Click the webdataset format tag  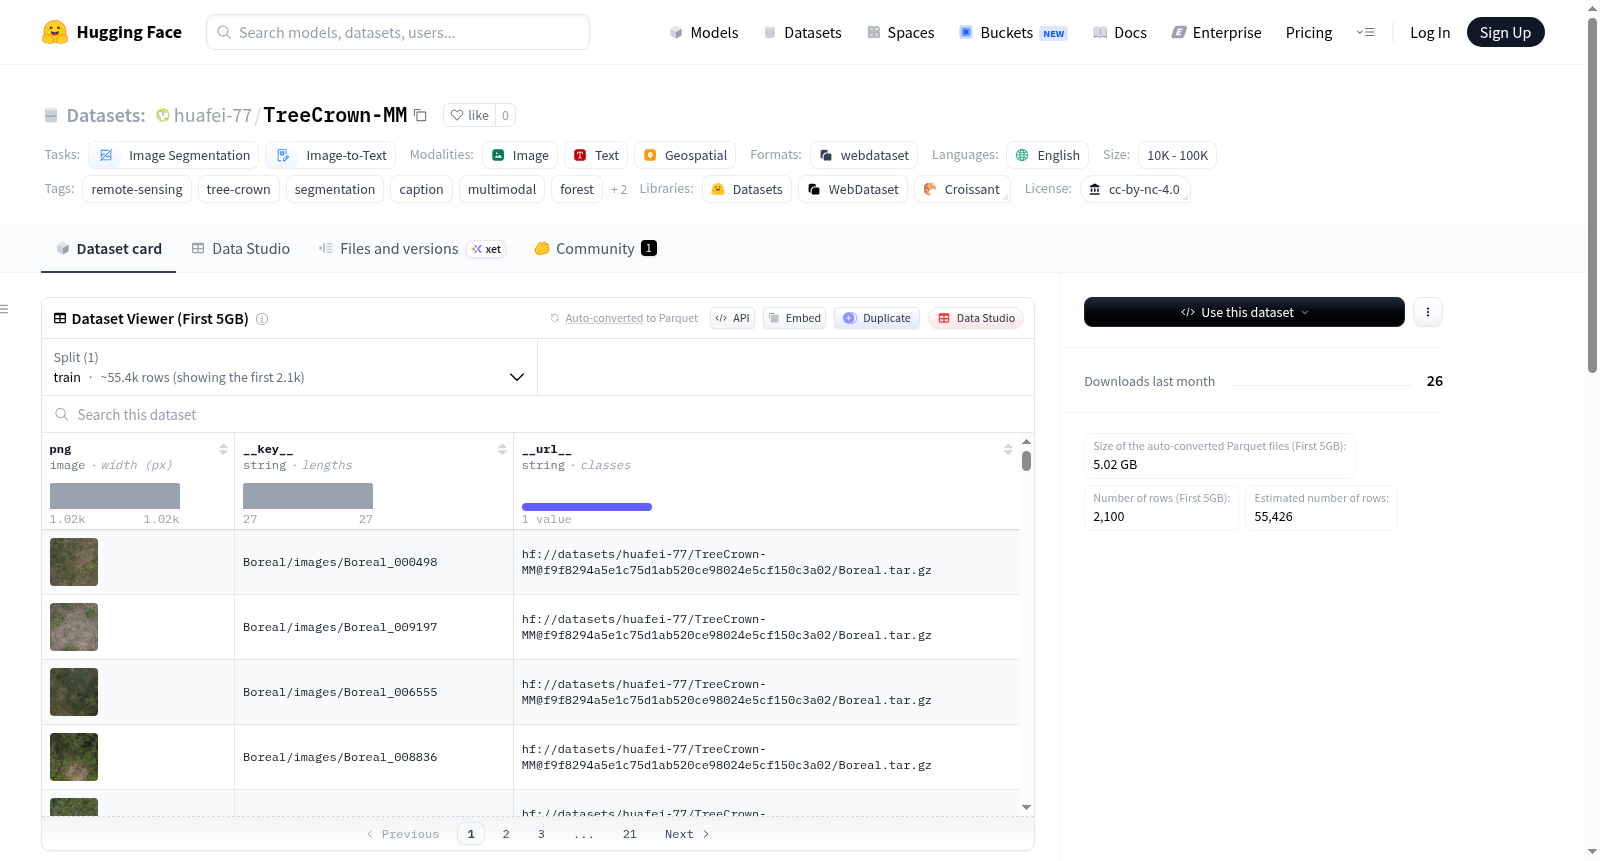click(x=864, y=155)
